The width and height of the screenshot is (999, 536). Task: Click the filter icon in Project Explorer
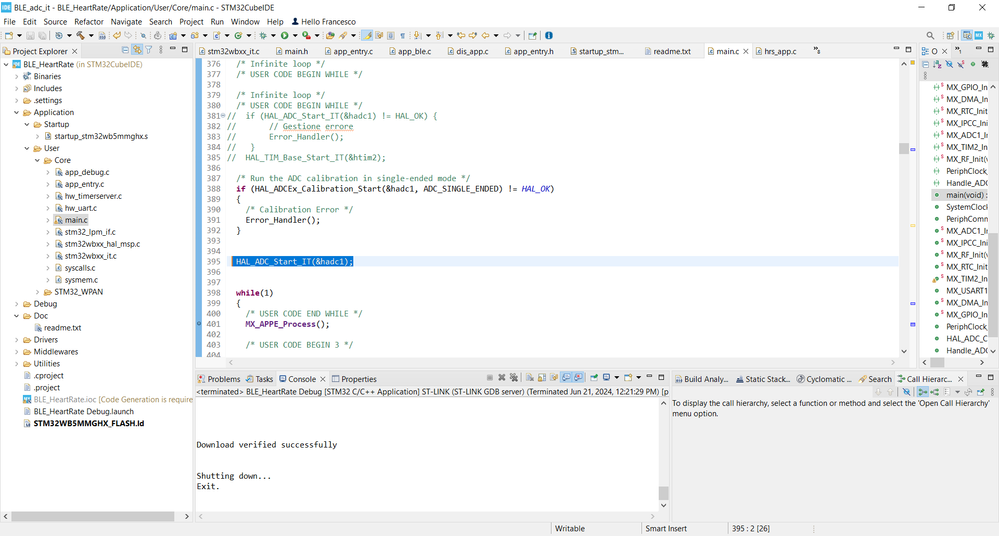[149, 50]
